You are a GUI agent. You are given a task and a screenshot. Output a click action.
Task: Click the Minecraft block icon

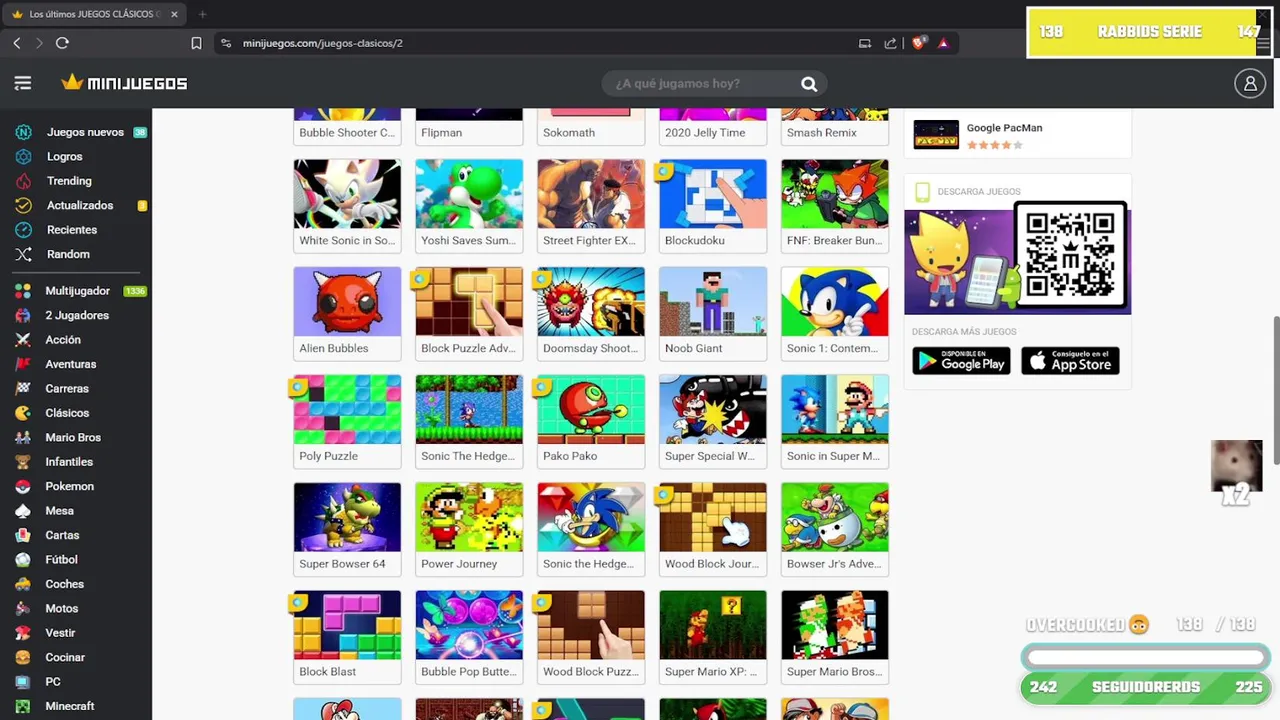point(23,706)
